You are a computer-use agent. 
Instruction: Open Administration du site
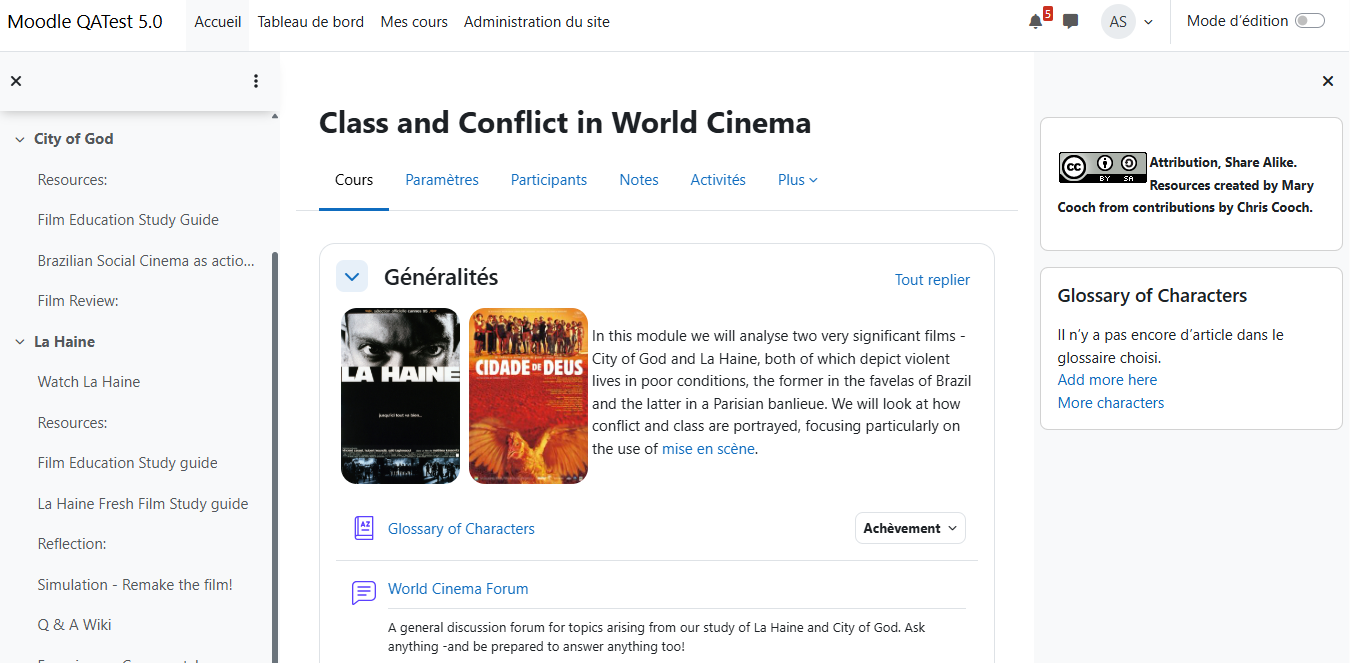537,22
